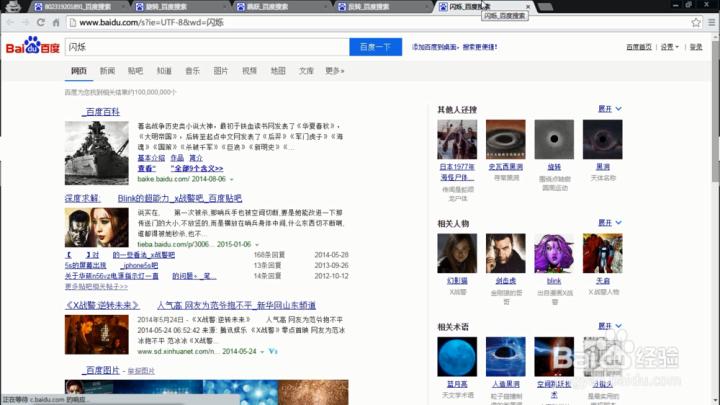This screenshot has height=405, width=720.
Task: Select the 音乐 search category
Action: tap(192, 71)
